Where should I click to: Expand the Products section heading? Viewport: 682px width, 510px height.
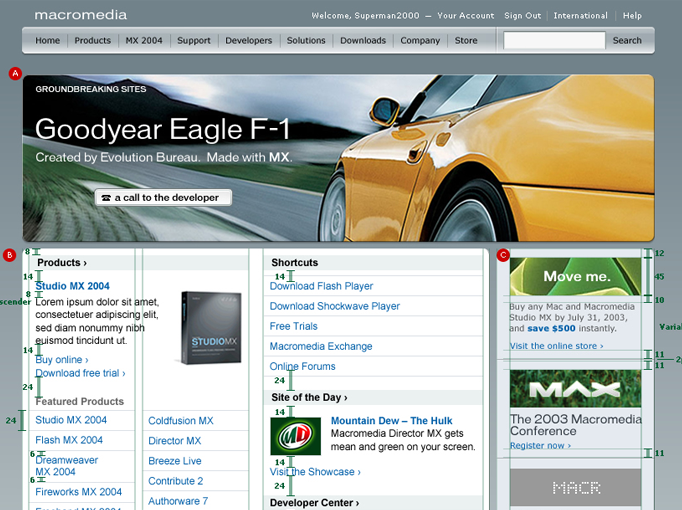click(62, 263)
